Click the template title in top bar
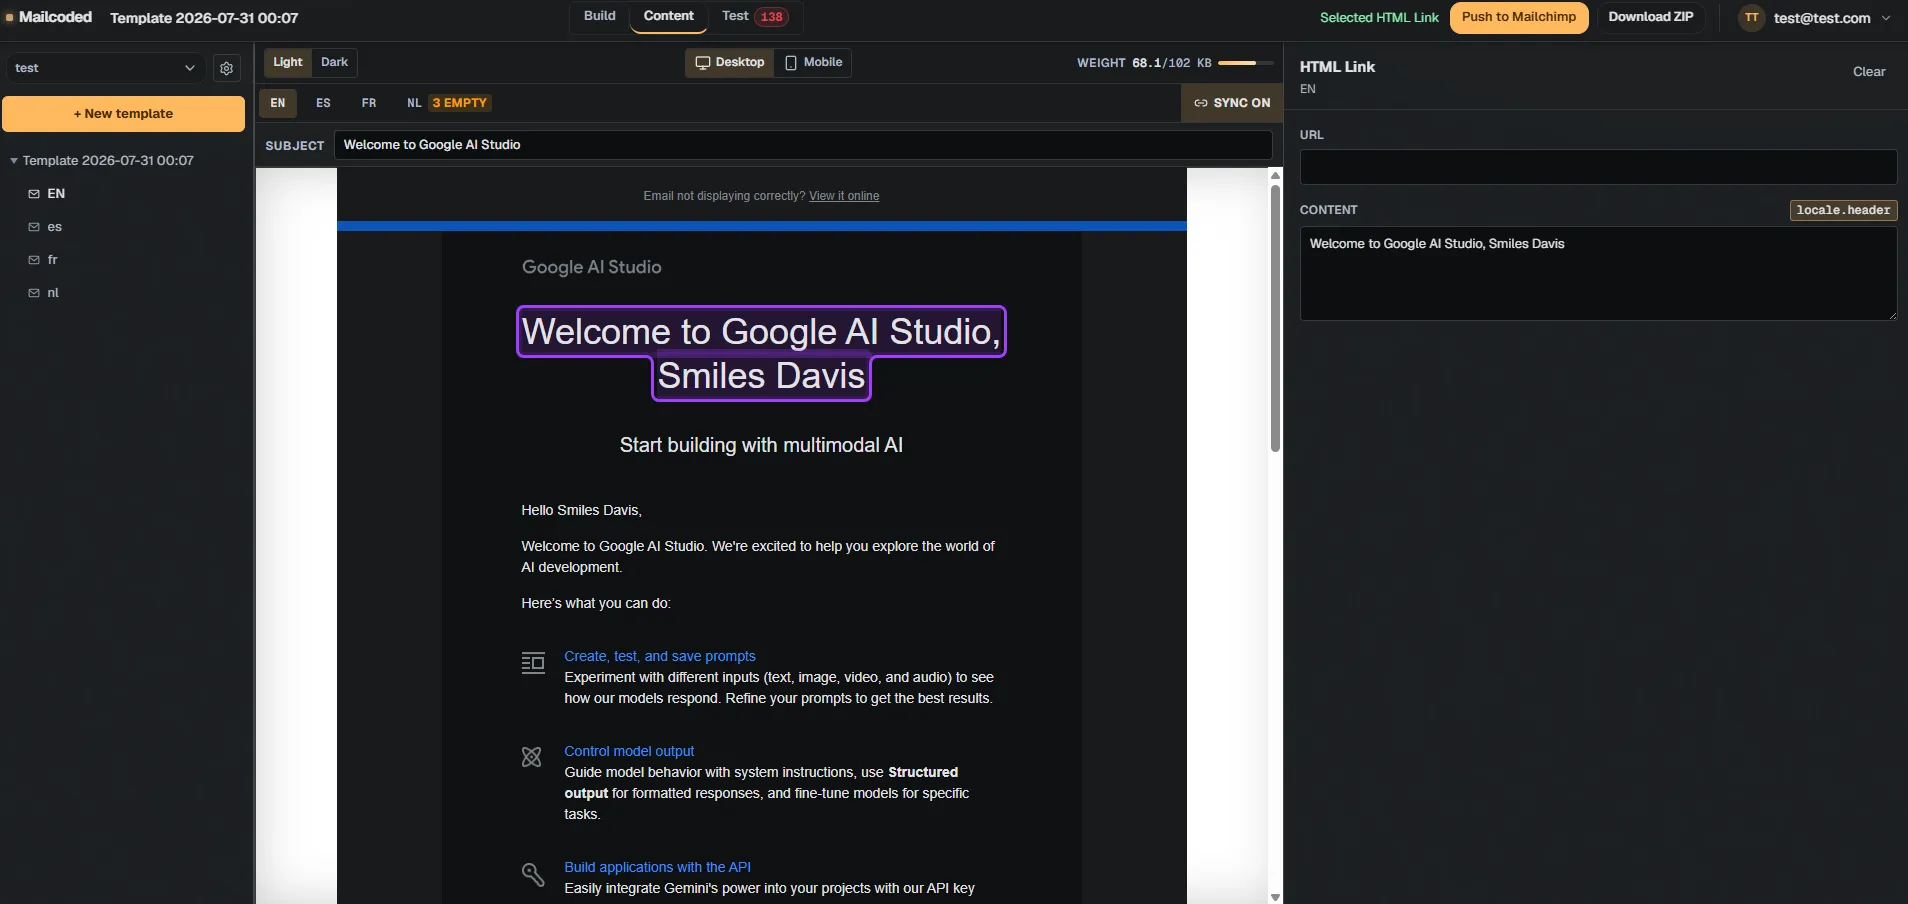 tap(204, 18)
